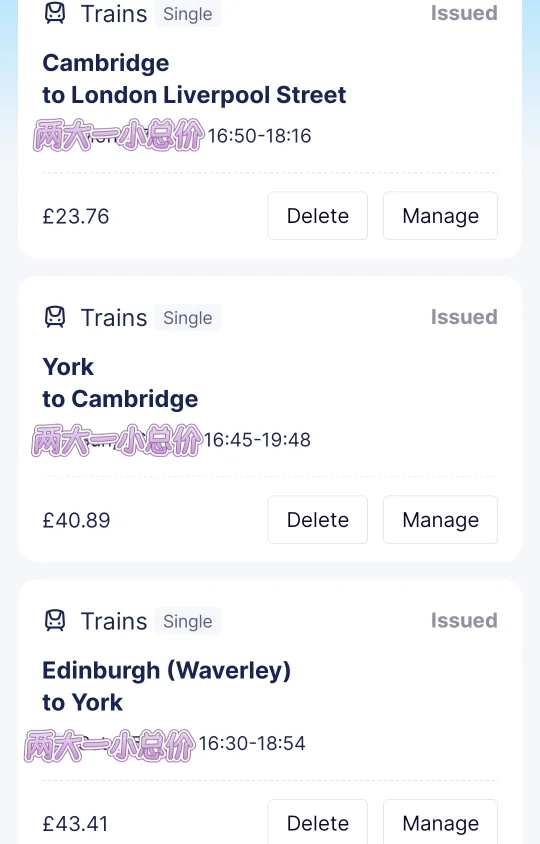Click the 16:30-18:54 departure time
Viewport: 540px width, 844px height.
[x=252, y=743]
